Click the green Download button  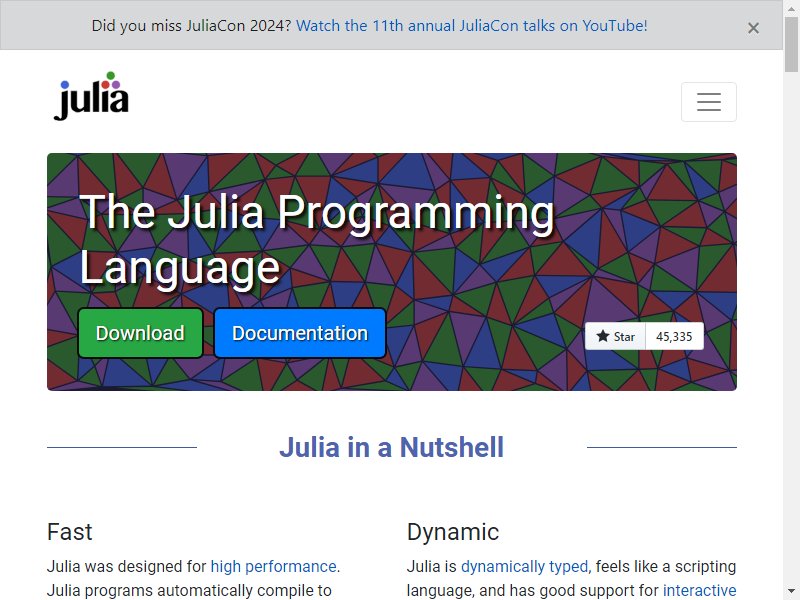coord(140,333)
